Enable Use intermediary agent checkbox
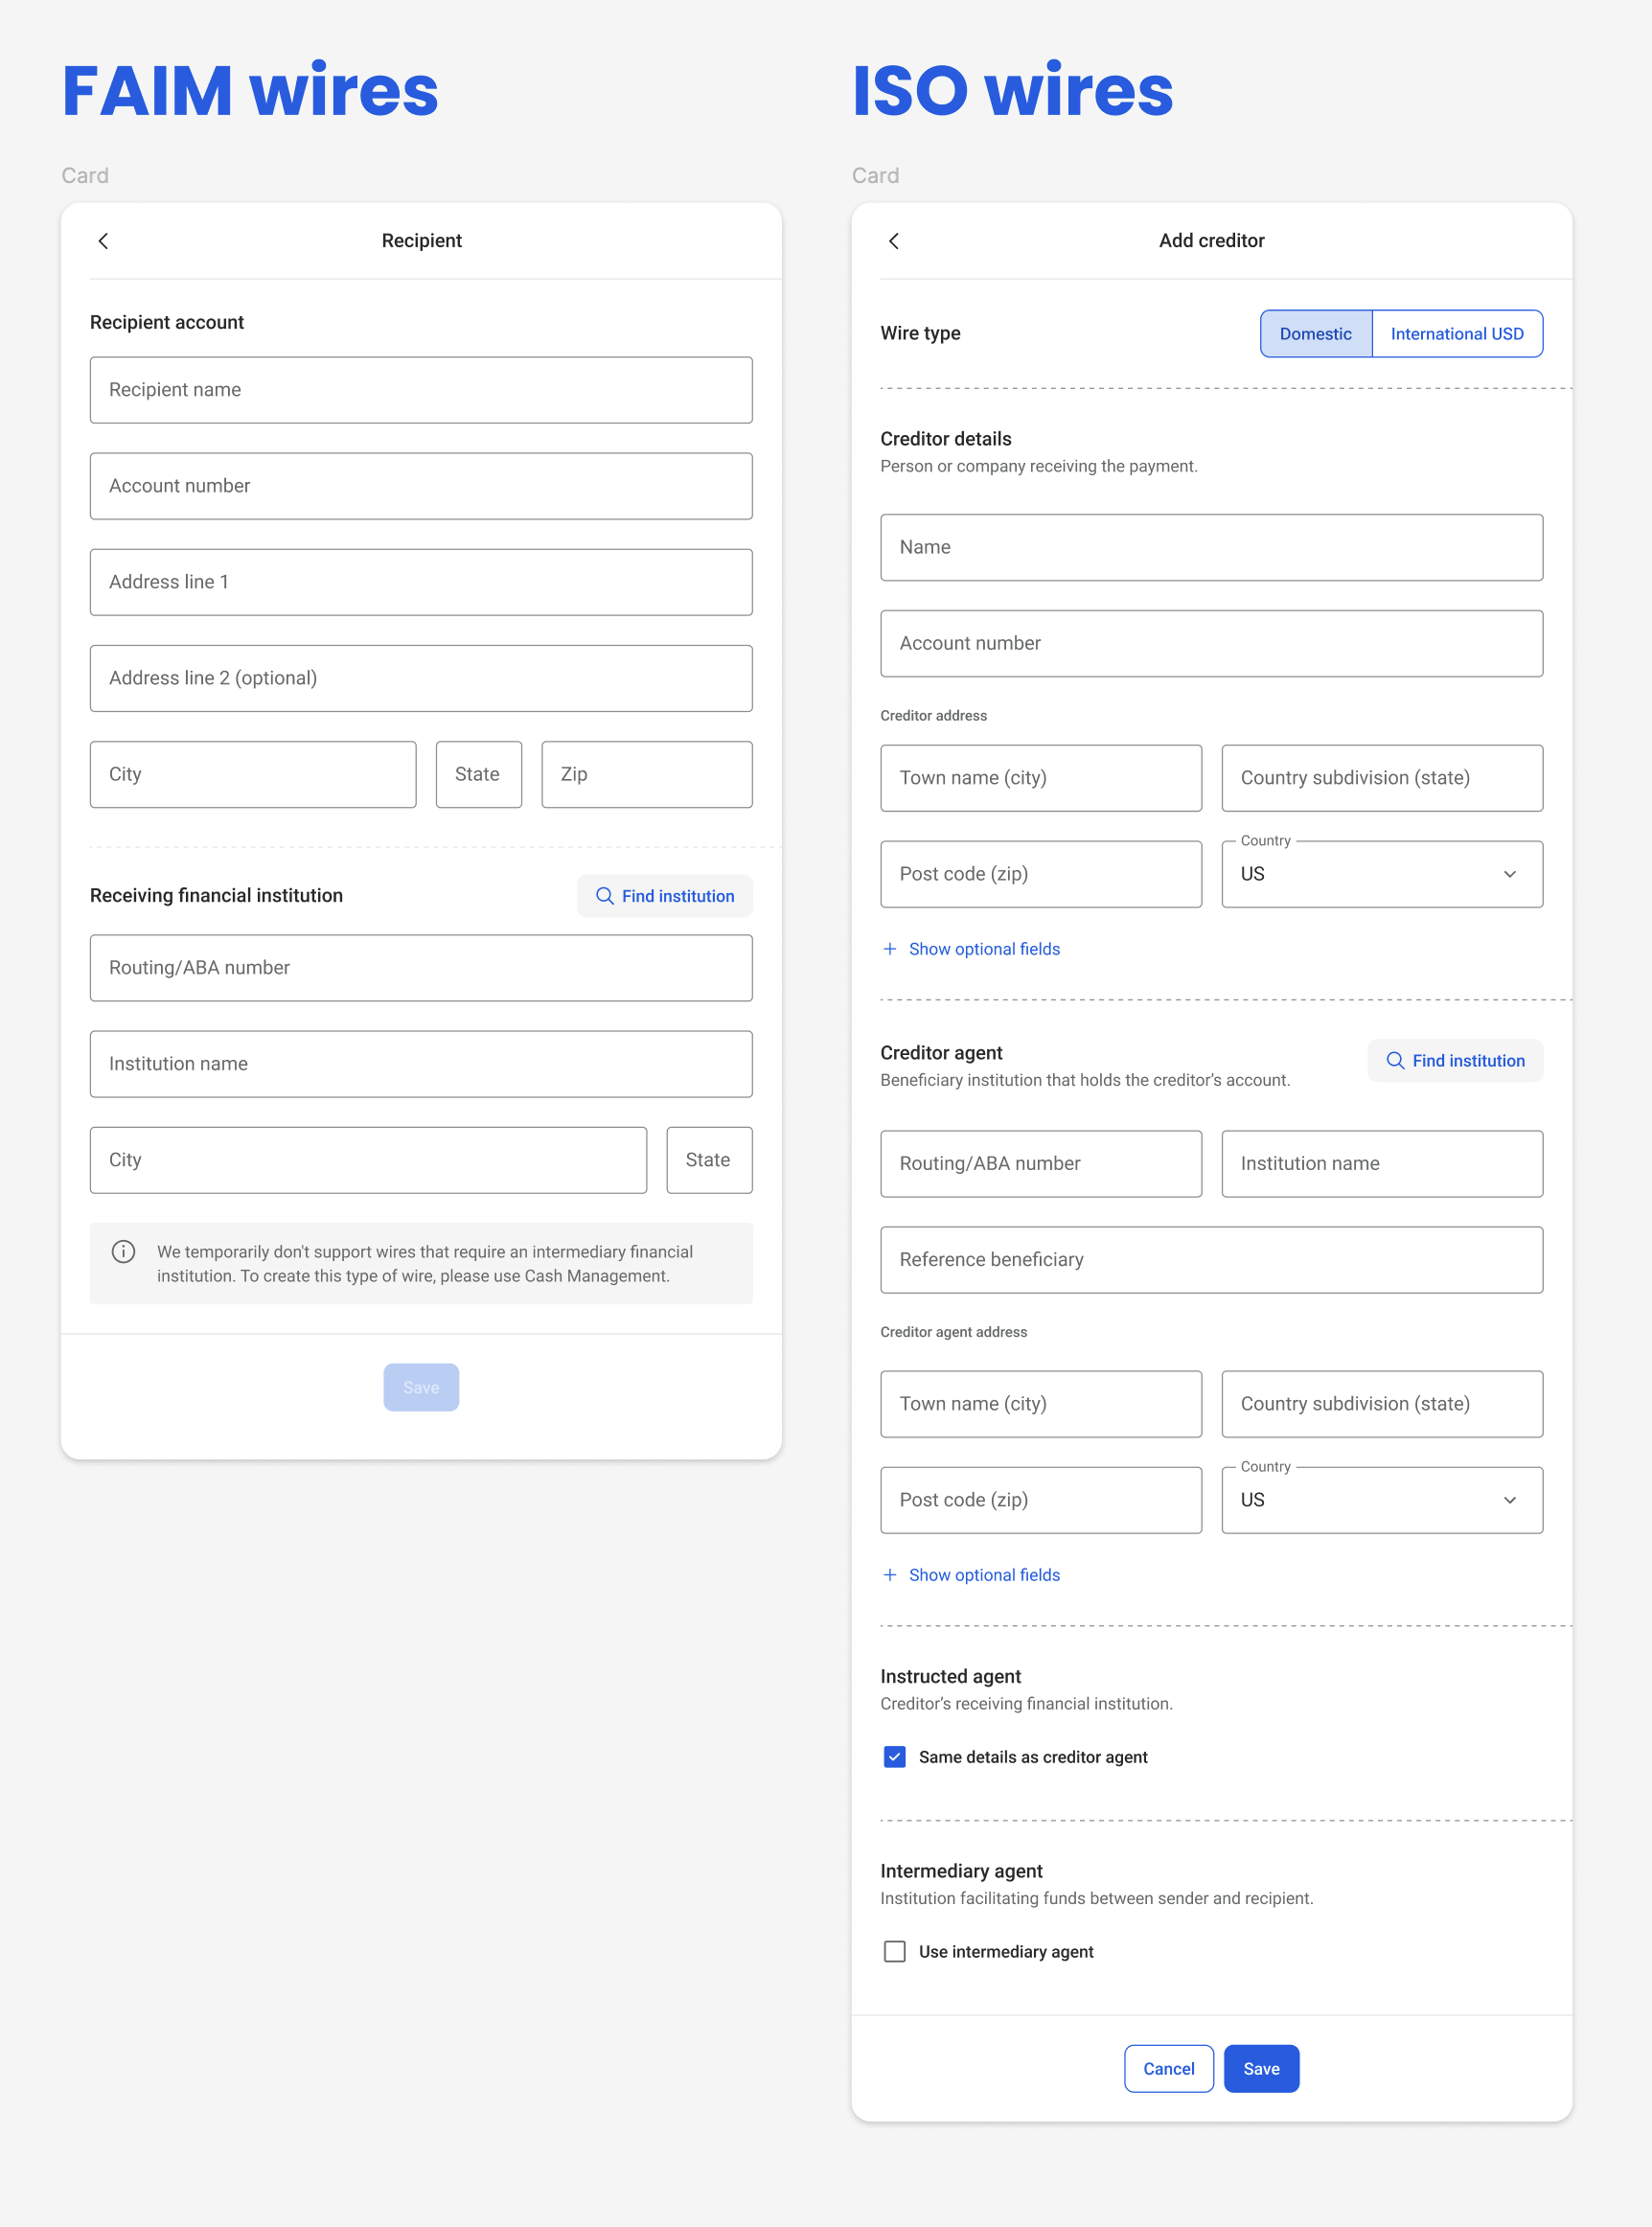 click(894, 1950)
